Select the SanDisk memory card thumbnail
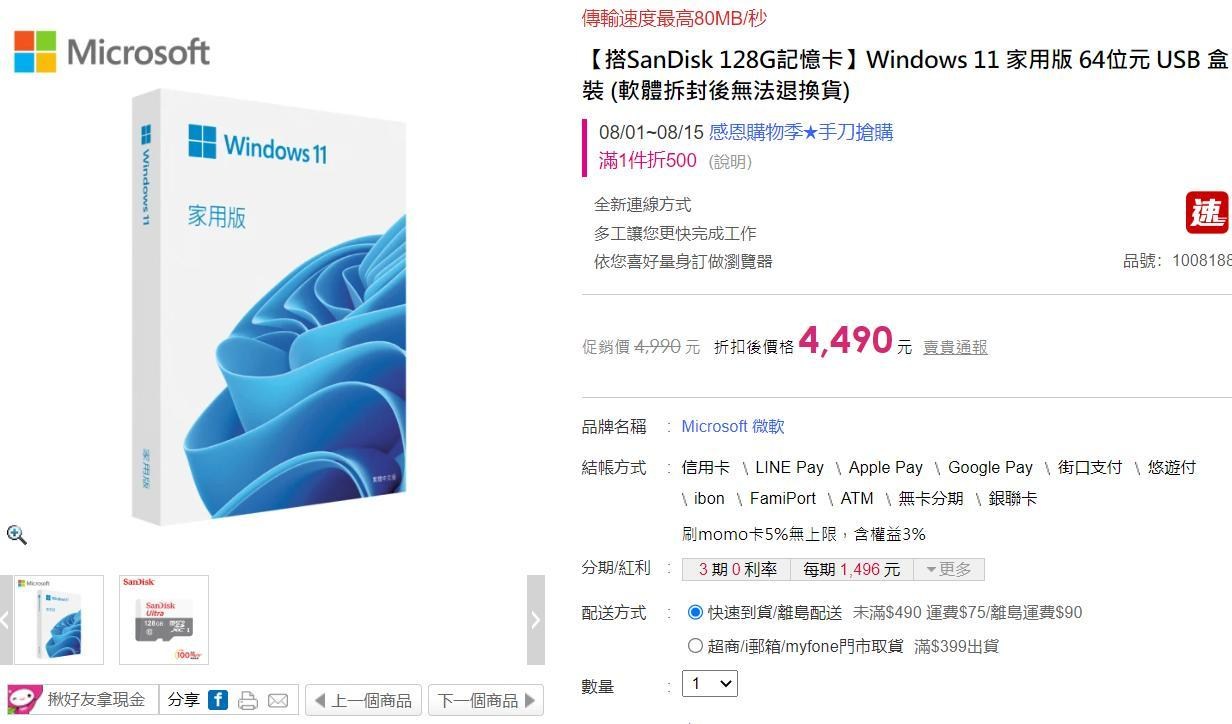This screenshot has height=724, width=1232. tap(163, 618)
